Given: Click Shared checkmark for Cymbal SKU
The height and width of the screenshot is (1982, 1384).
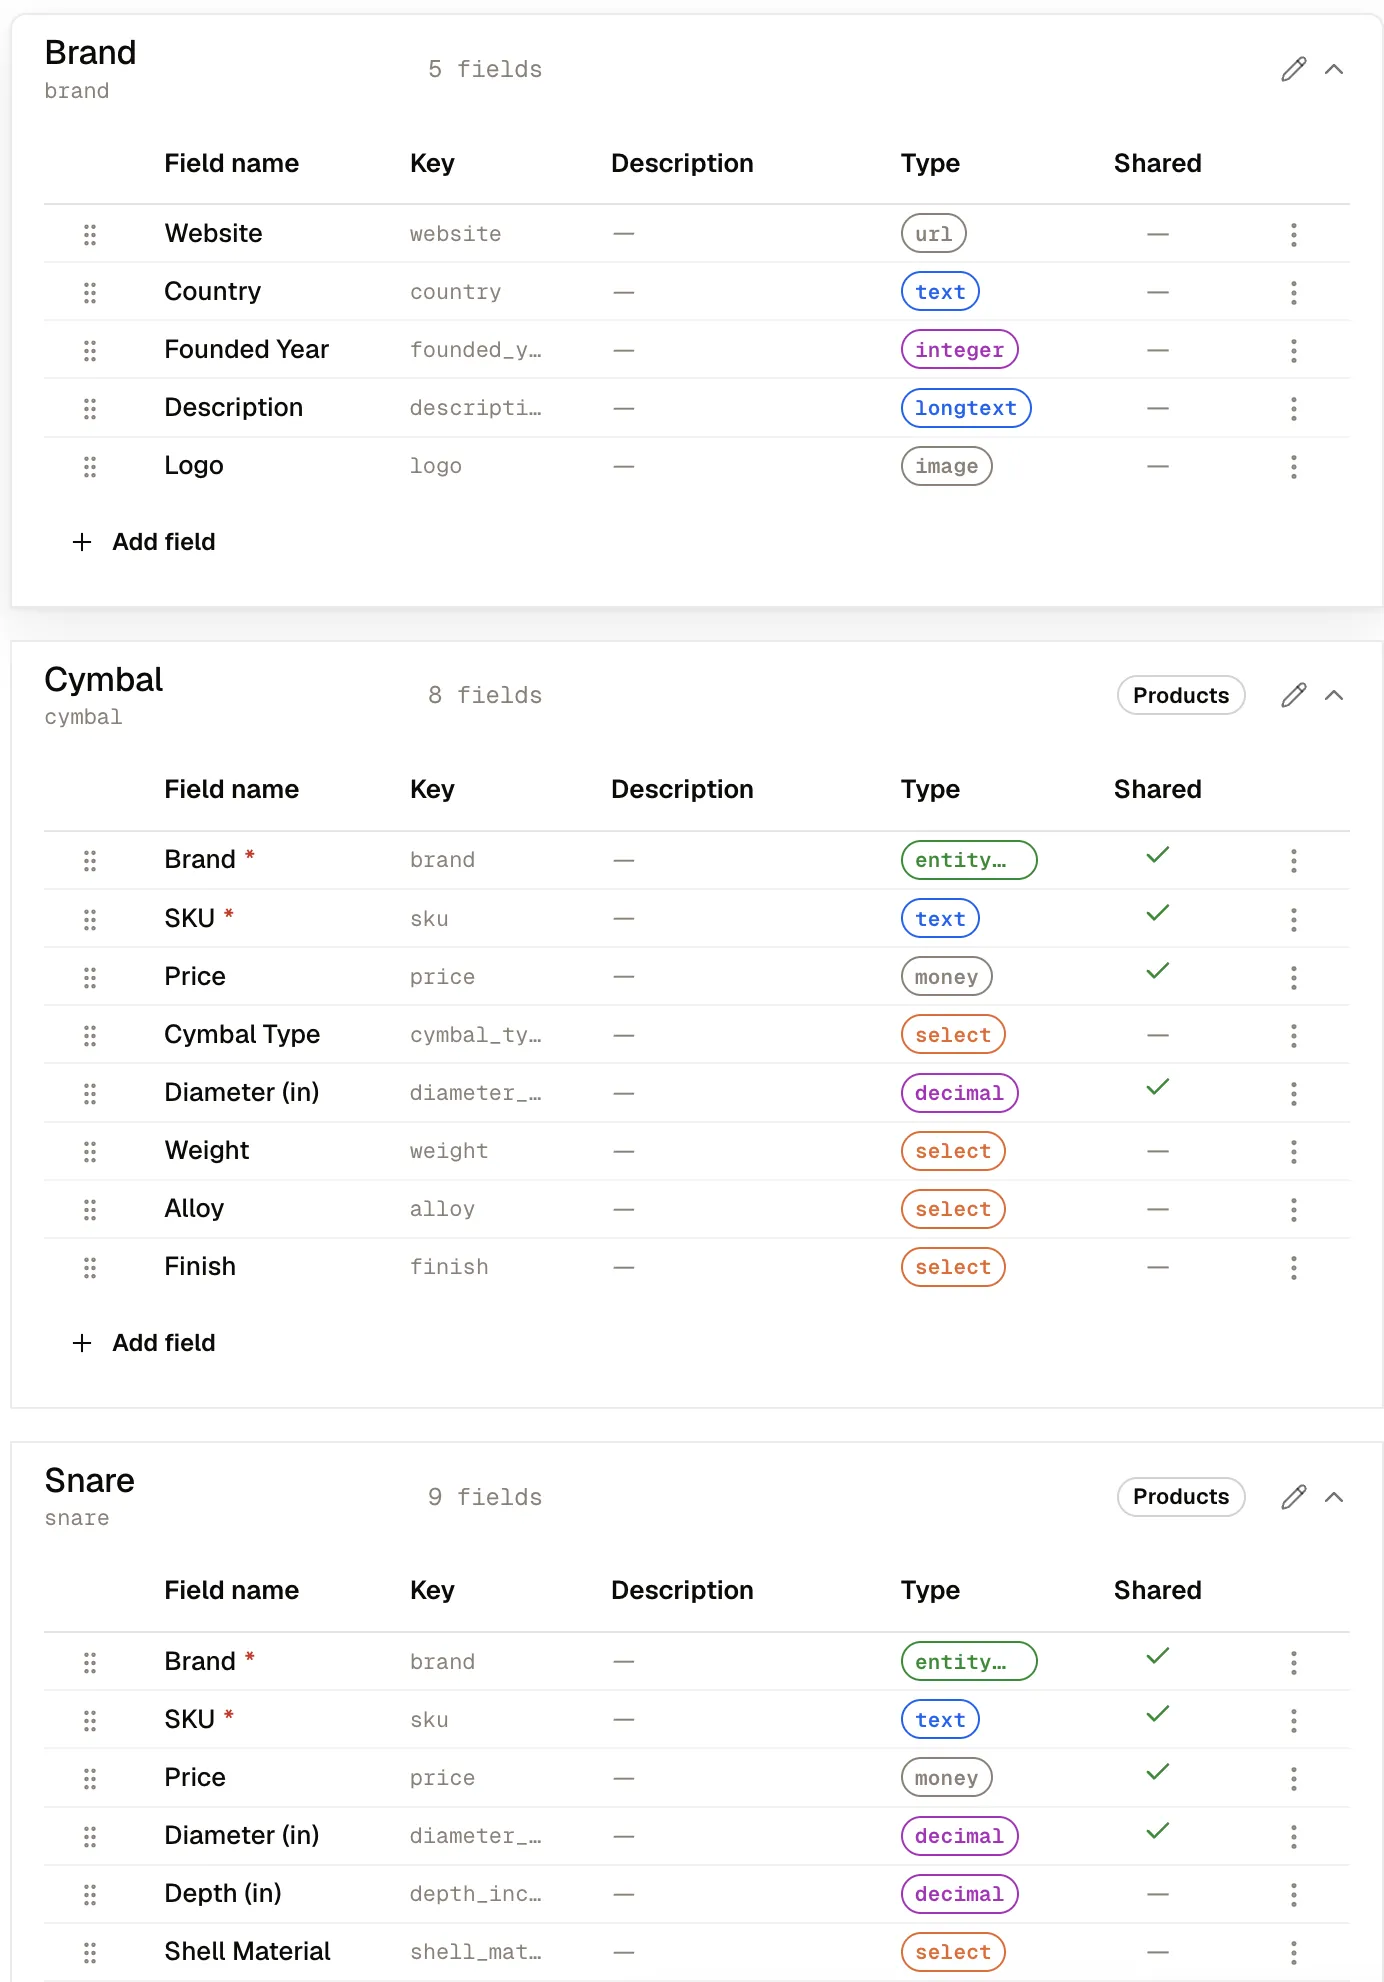Looking at the screenshot, I should tap(1158, 913).
